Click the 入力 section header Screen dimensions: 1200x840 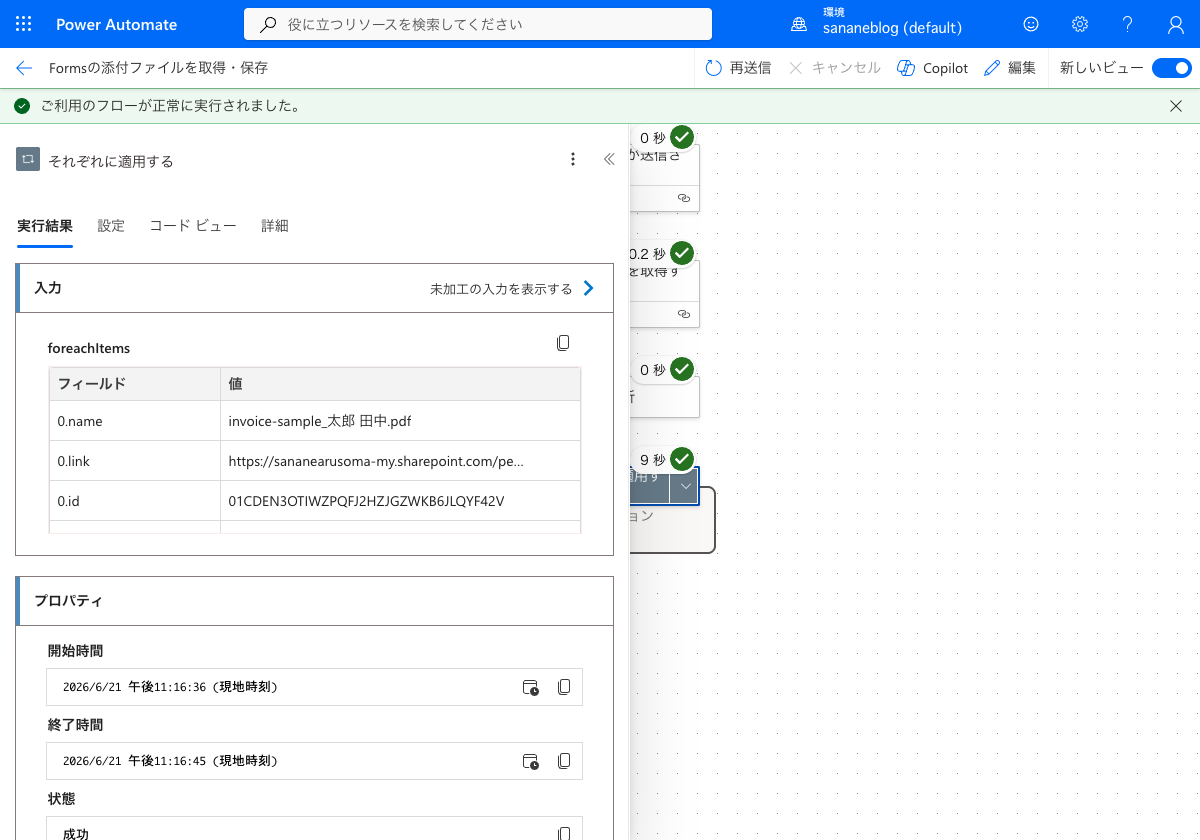[315, 288]
